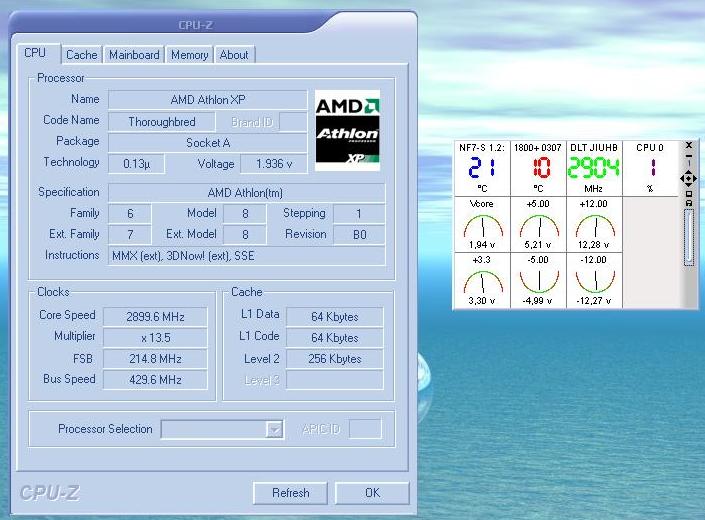Click the move arrows icon on monitor widget
Viewport: 705px width, 520px height.
point(688,178)
